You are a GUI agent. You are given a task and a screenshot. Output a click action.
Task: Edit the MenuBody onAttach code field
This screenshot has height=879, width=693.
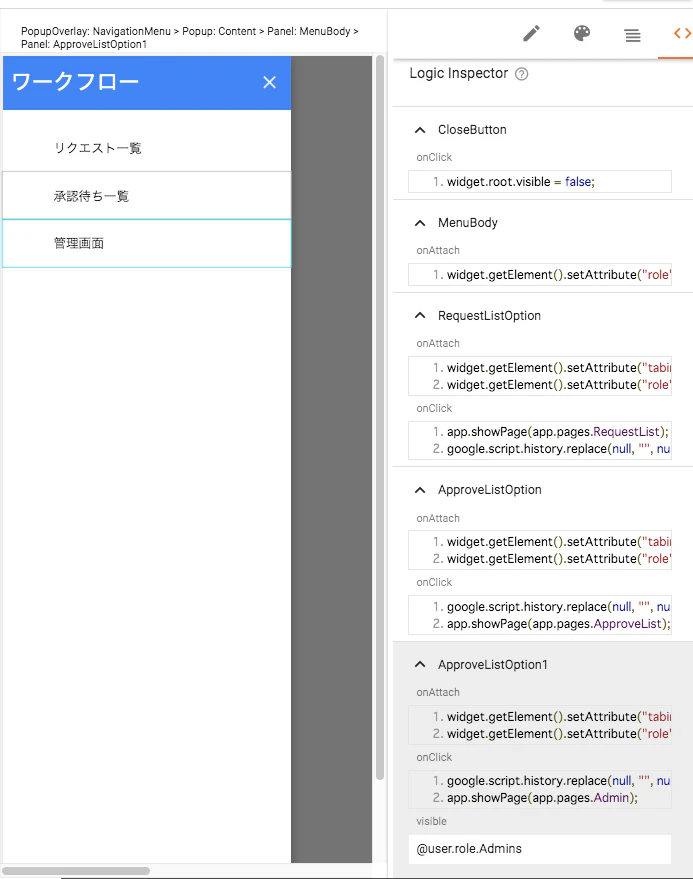[x=539, y=275]
